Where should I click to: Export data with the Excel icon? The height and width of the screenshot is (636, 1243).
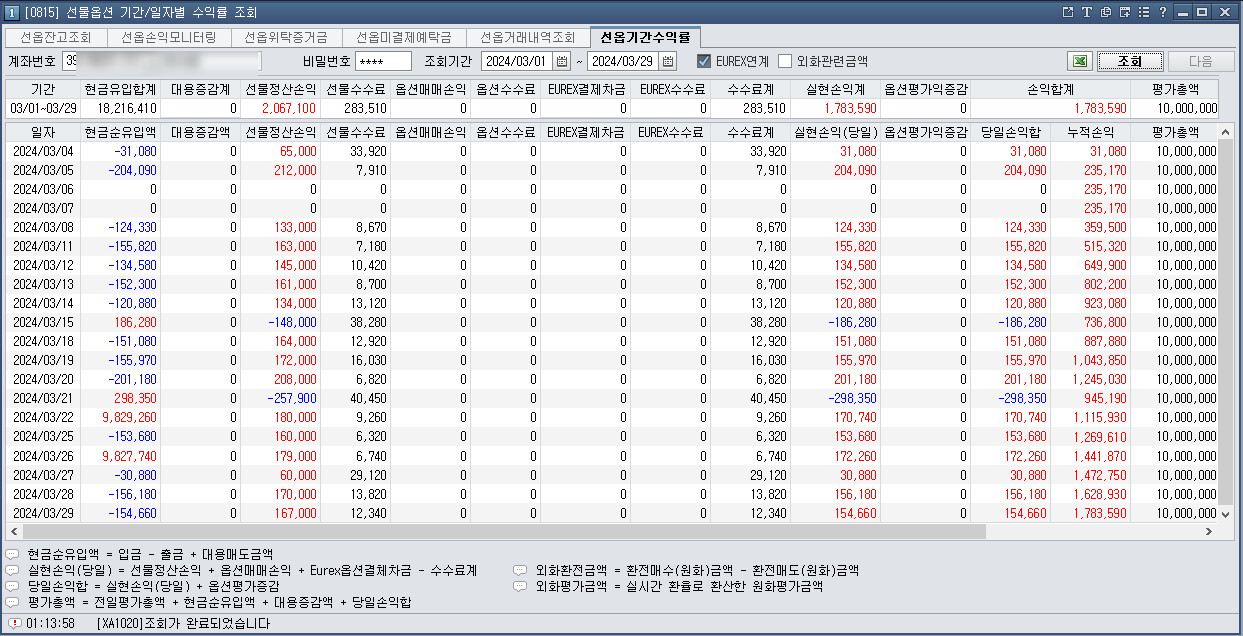[x=1079, y=61]
